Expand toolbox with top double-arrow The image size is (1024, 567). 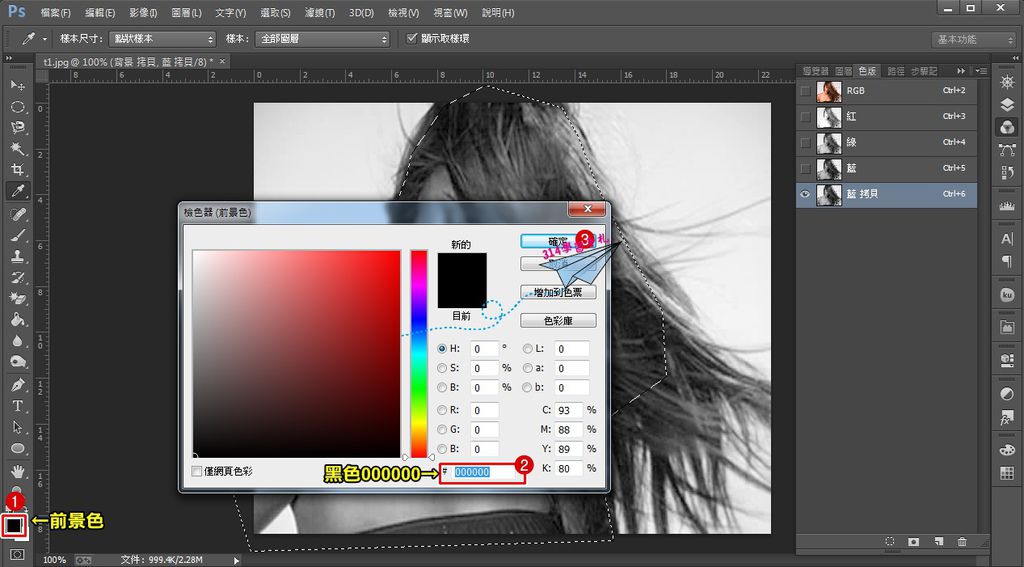pyautogui.click(x=9, y=58)
